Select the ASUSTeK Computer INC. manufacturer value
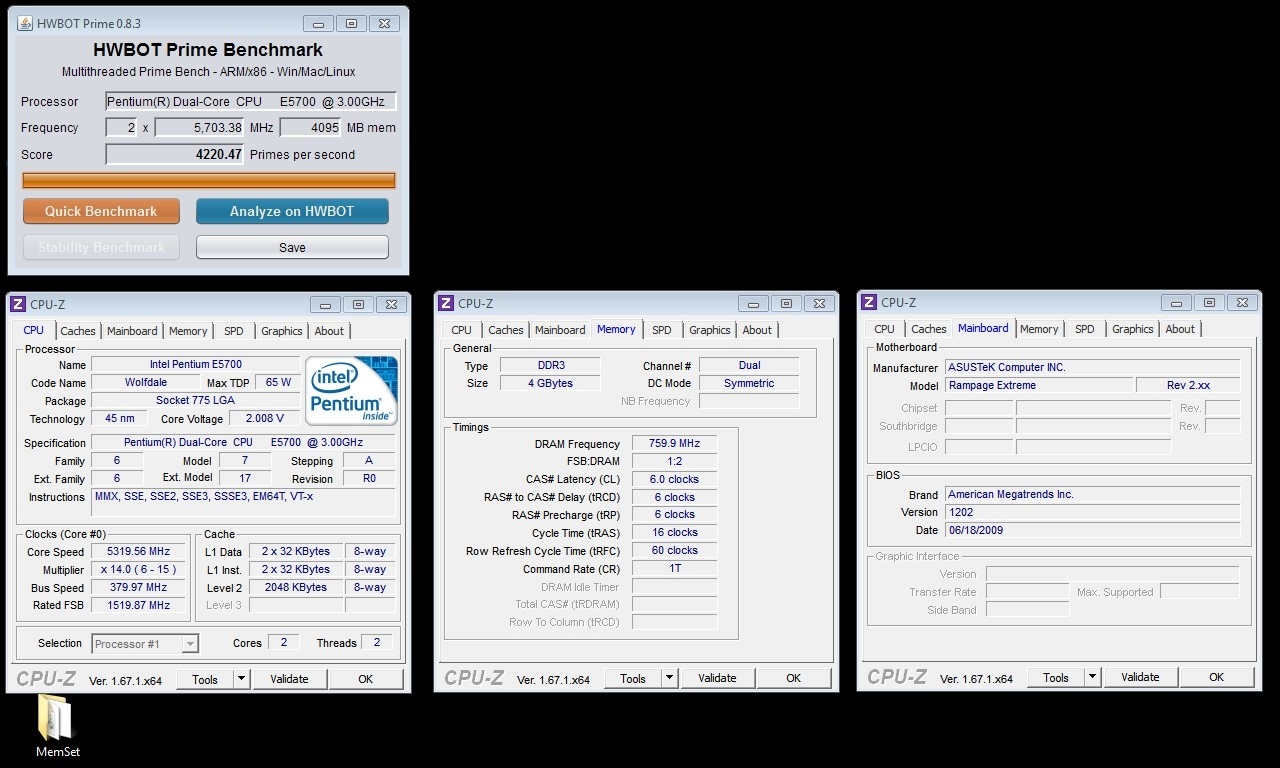This screenshot has width=1280, height=768. pyautogui.click(x=1093, y=367)
